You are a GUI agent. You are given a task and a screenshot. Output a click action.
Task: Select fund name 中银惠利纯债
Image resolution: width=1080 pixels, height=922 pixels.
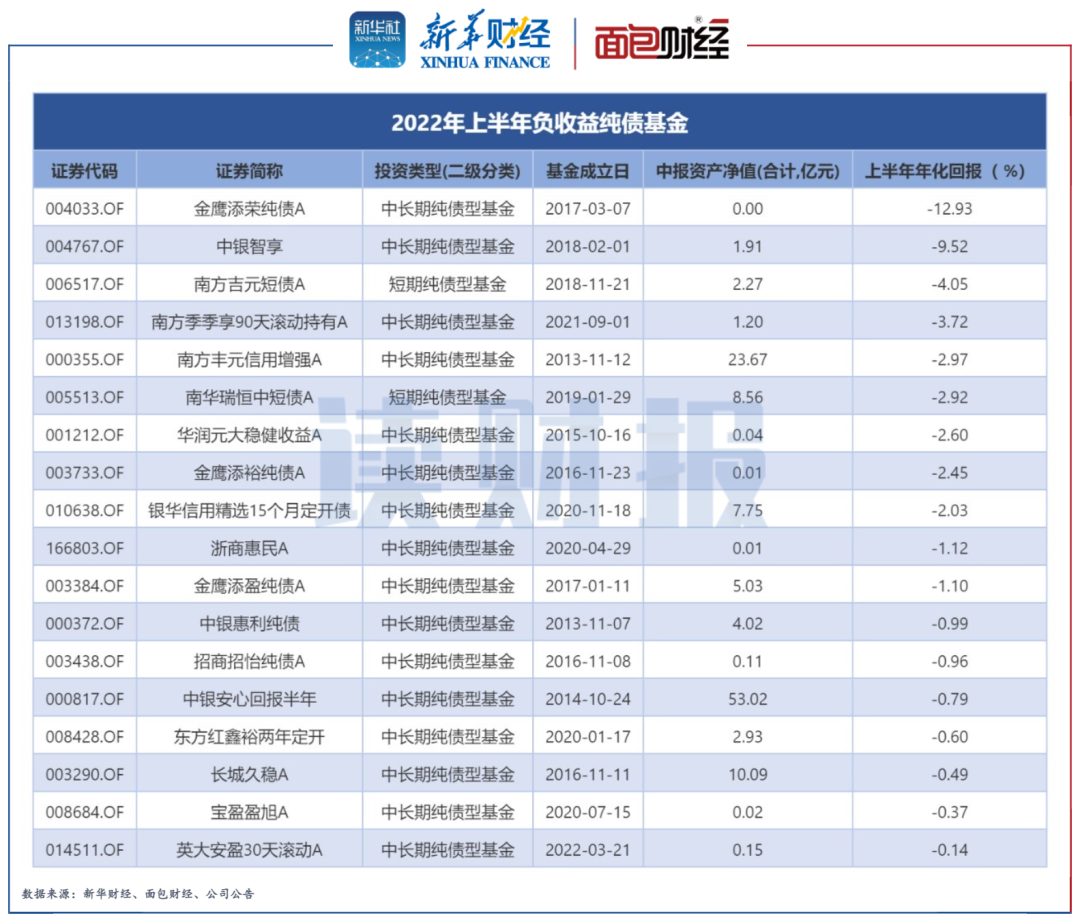tap(249, 624)
